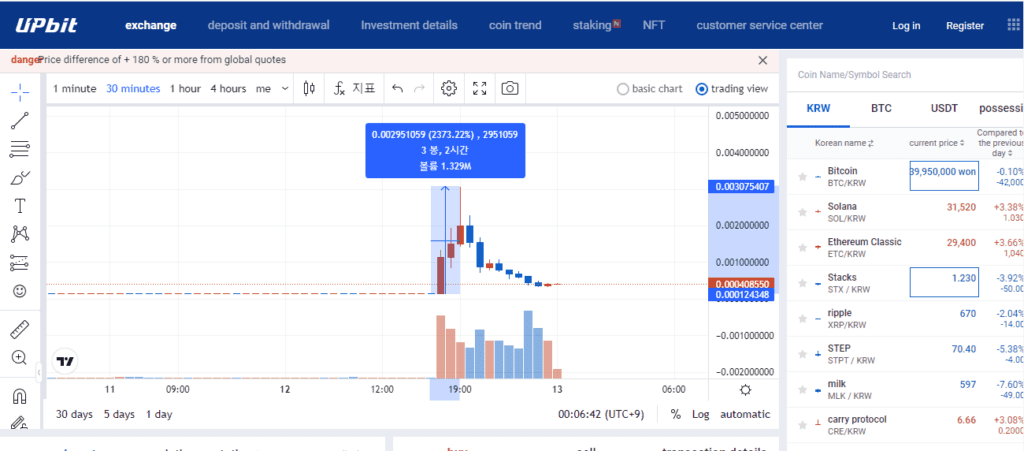Set chart interval to 30 minutes
Viewport: 1024px width, 451px height.
tap(133, 89)
